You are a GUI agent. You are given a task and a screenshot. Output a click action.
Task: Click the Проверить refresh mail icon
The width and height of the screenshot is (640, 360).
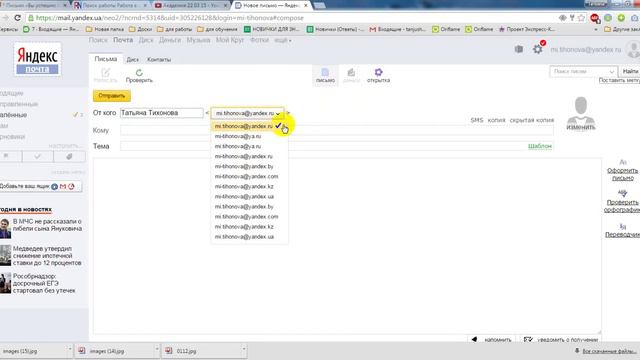[x=139, y=73]
